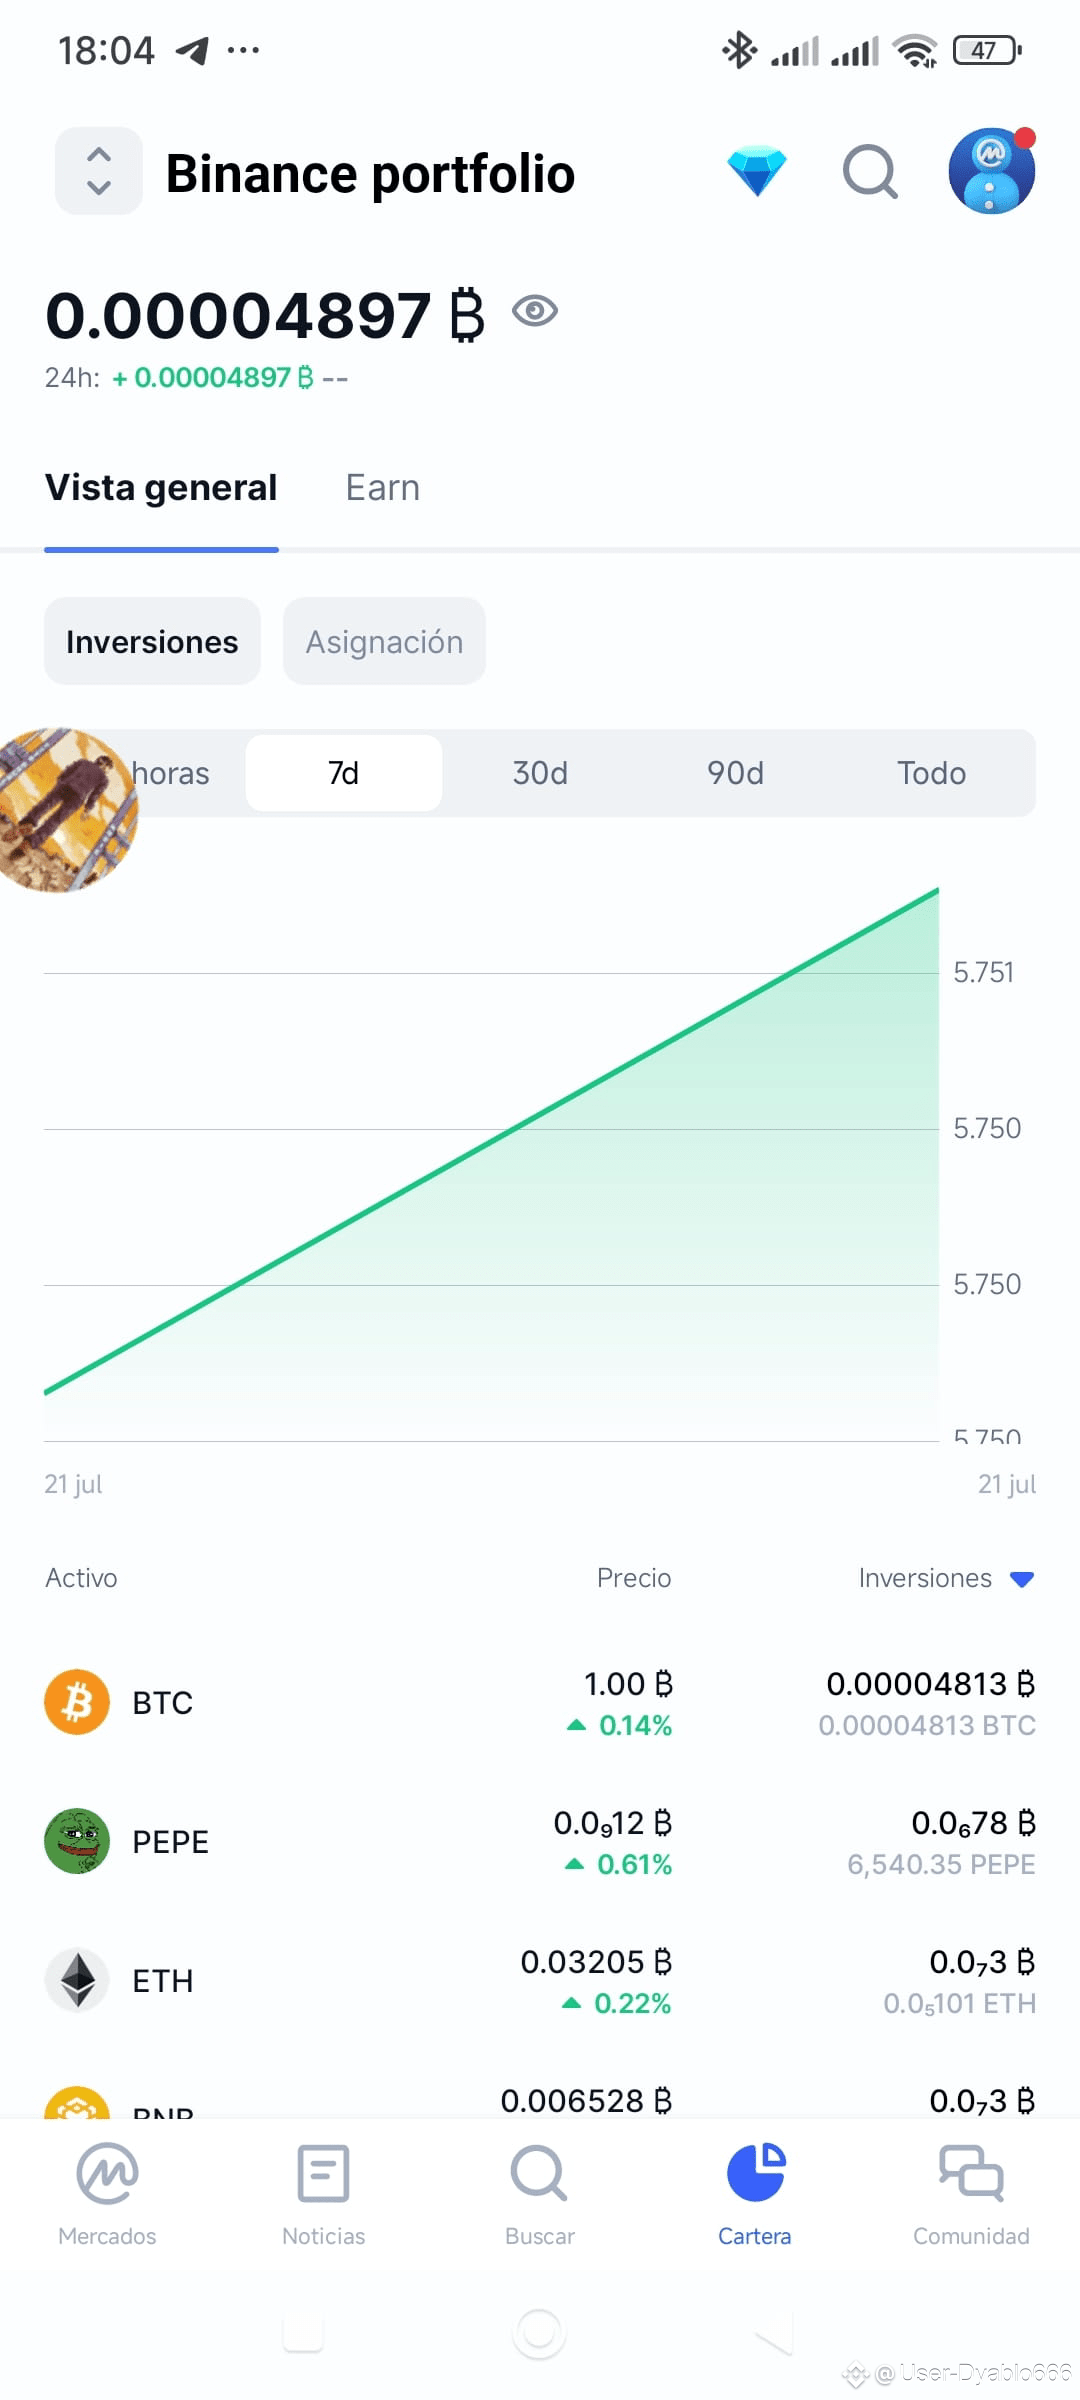
Task: Open the Inversiones sort dropdown
Action: [x=943, y=1578]
